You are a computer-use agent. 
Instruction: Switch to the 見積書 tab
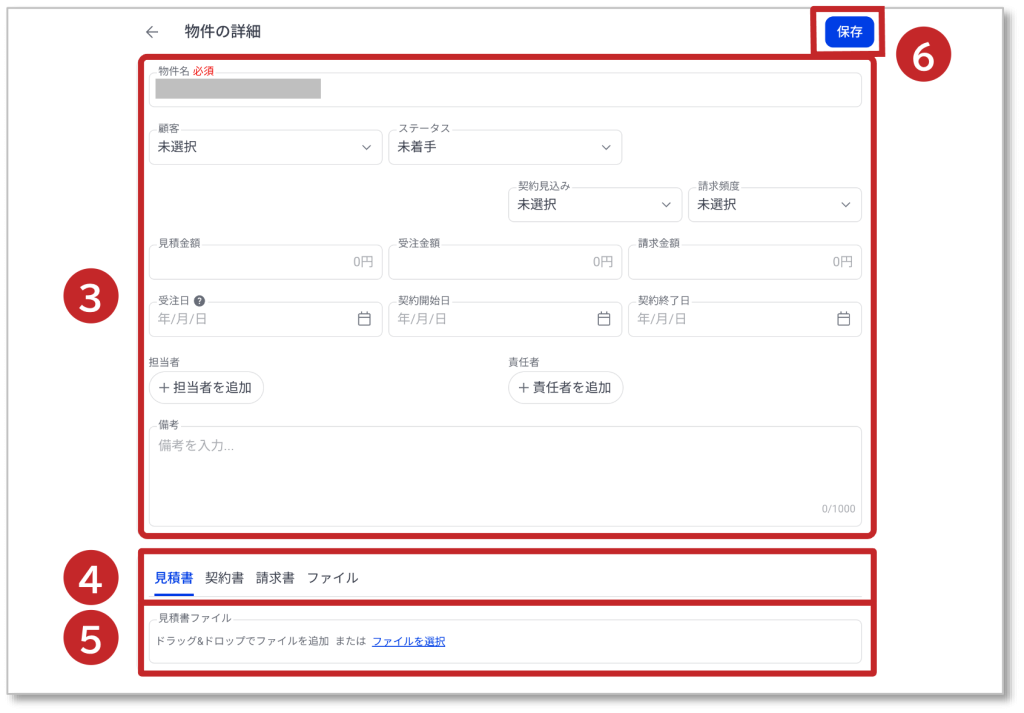point(174,578)
